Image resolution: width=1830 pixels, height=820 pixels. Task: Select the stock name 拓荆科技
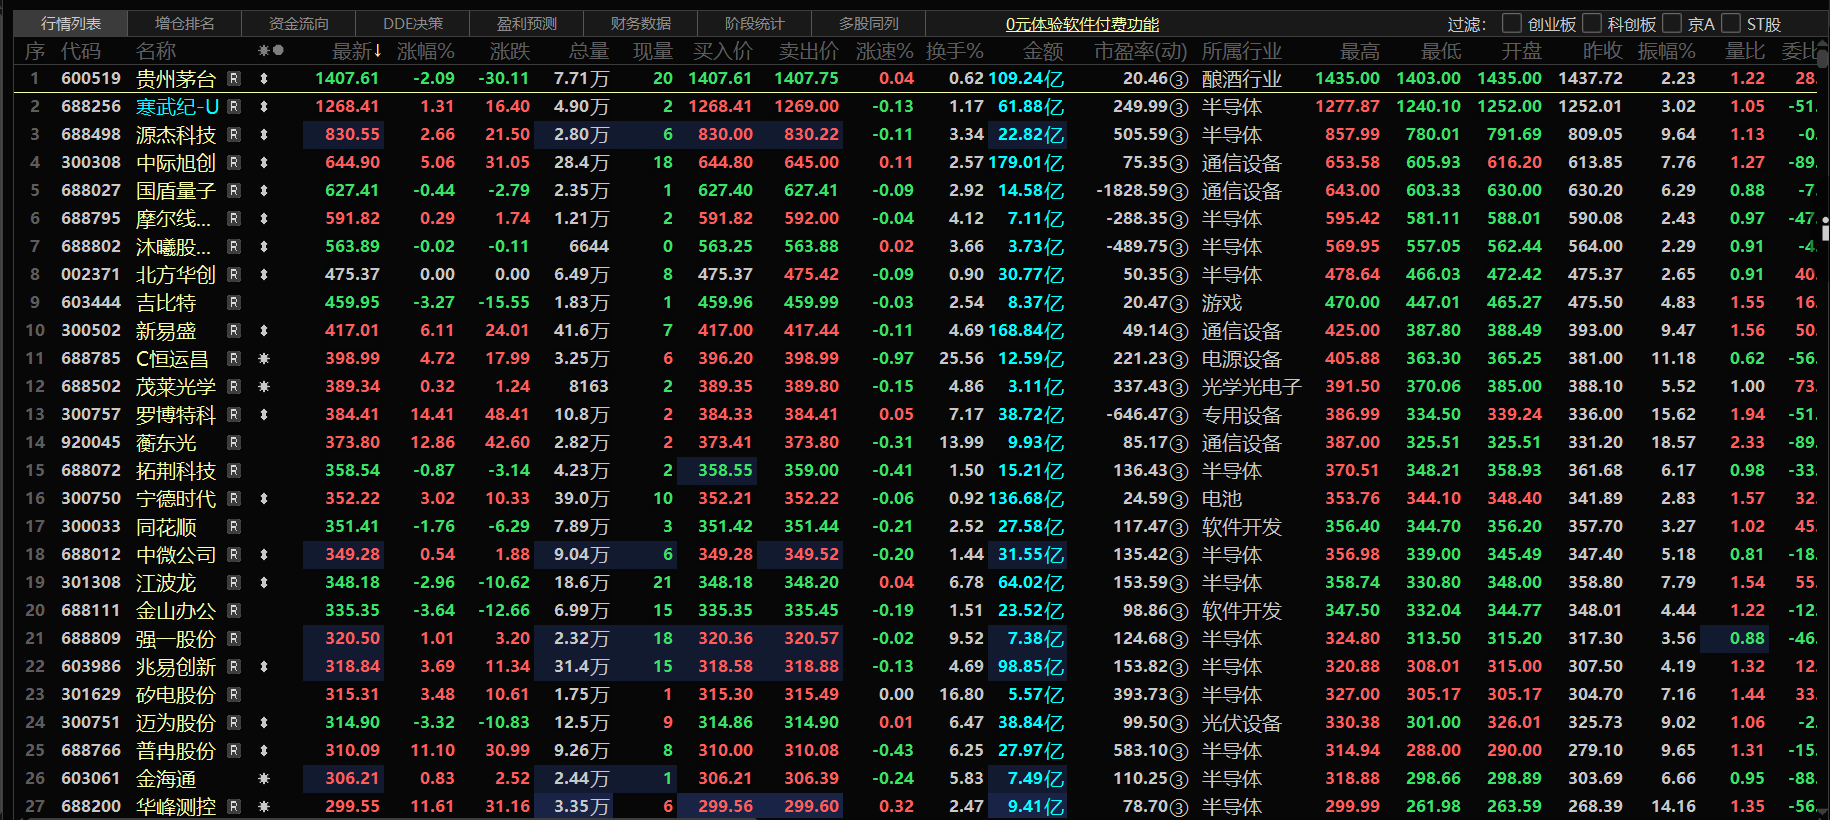click(x=176, y=470)
